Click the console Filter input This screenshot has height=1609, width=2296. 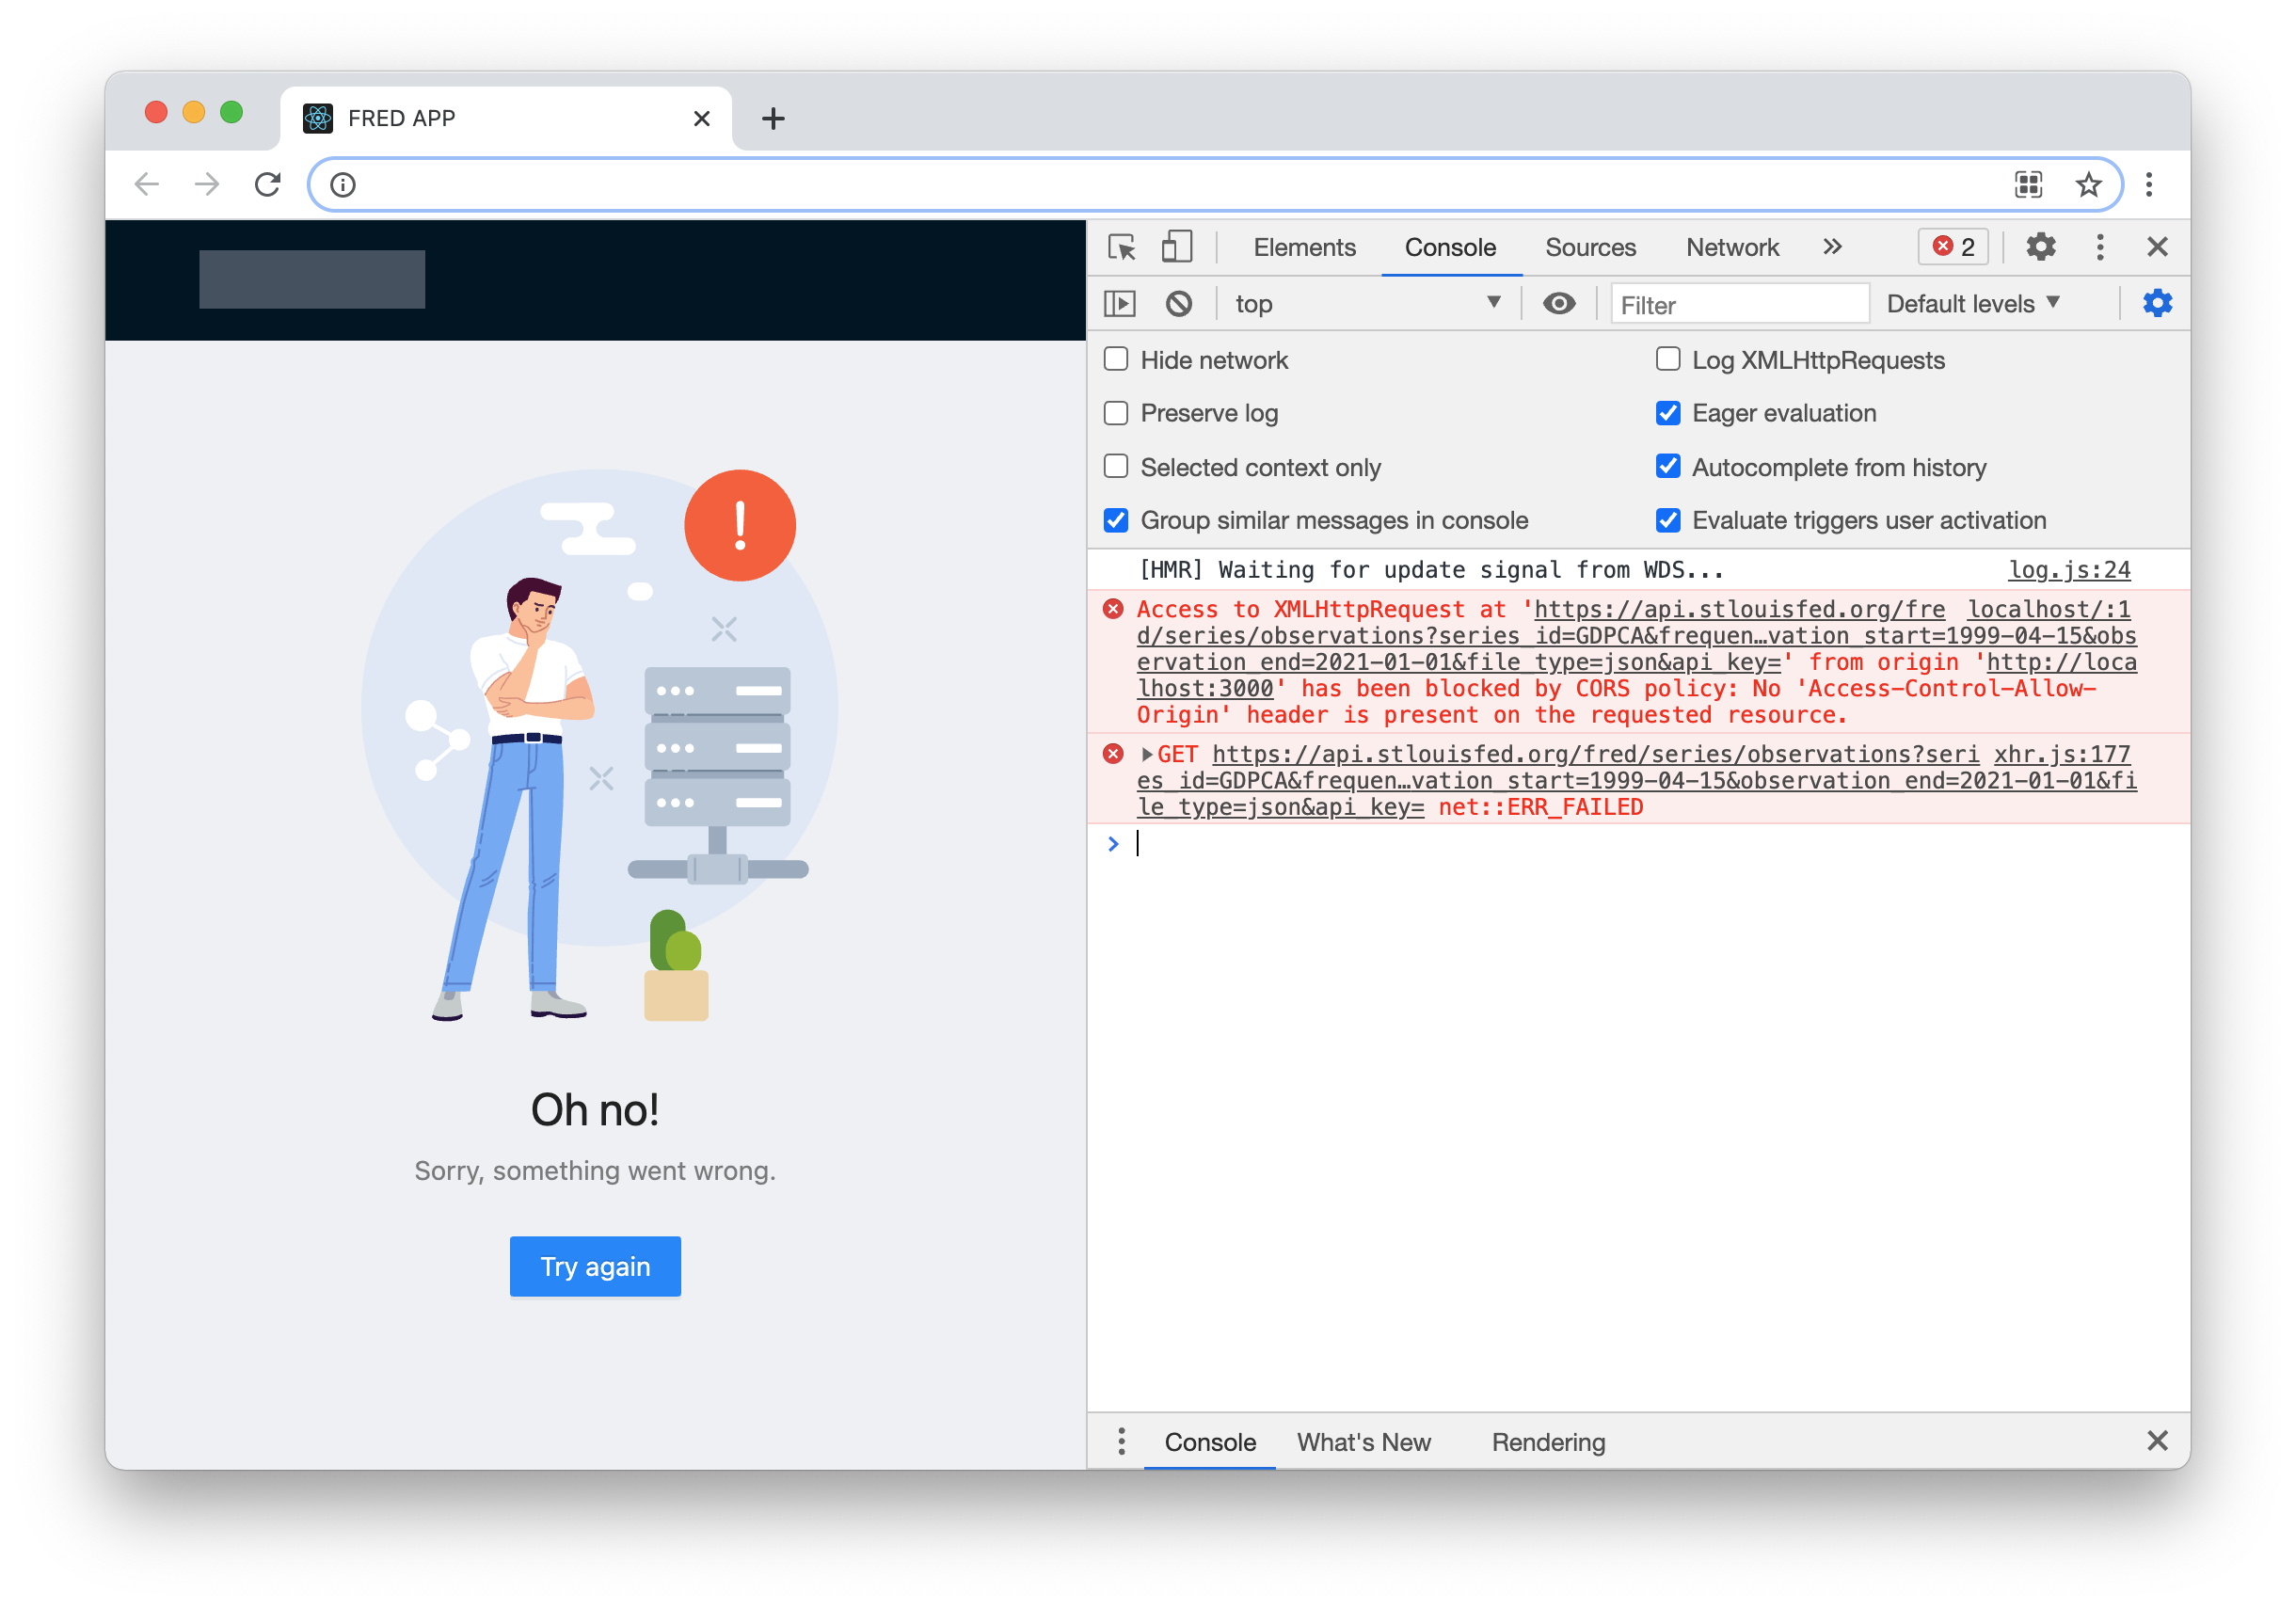pyautogui.click(x=1739, y=304)
